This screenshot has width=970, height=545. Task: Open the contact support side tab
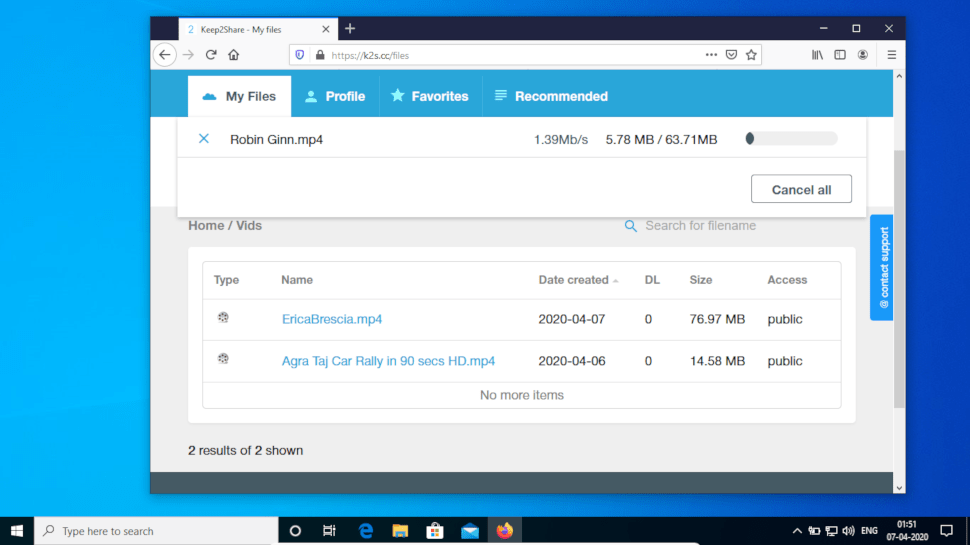click(x=882, y=267)
